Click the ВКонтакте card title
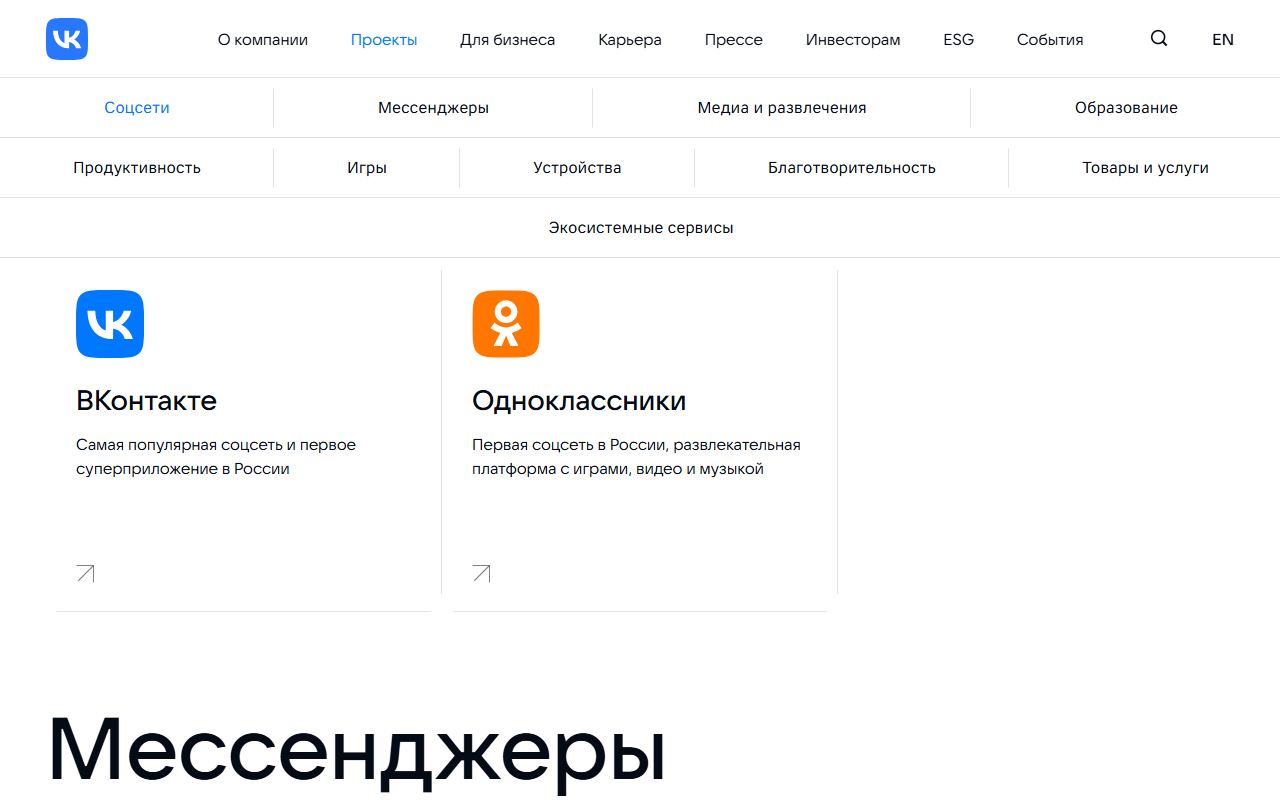This screenshot has height=800, width=1280. [146, 401]
